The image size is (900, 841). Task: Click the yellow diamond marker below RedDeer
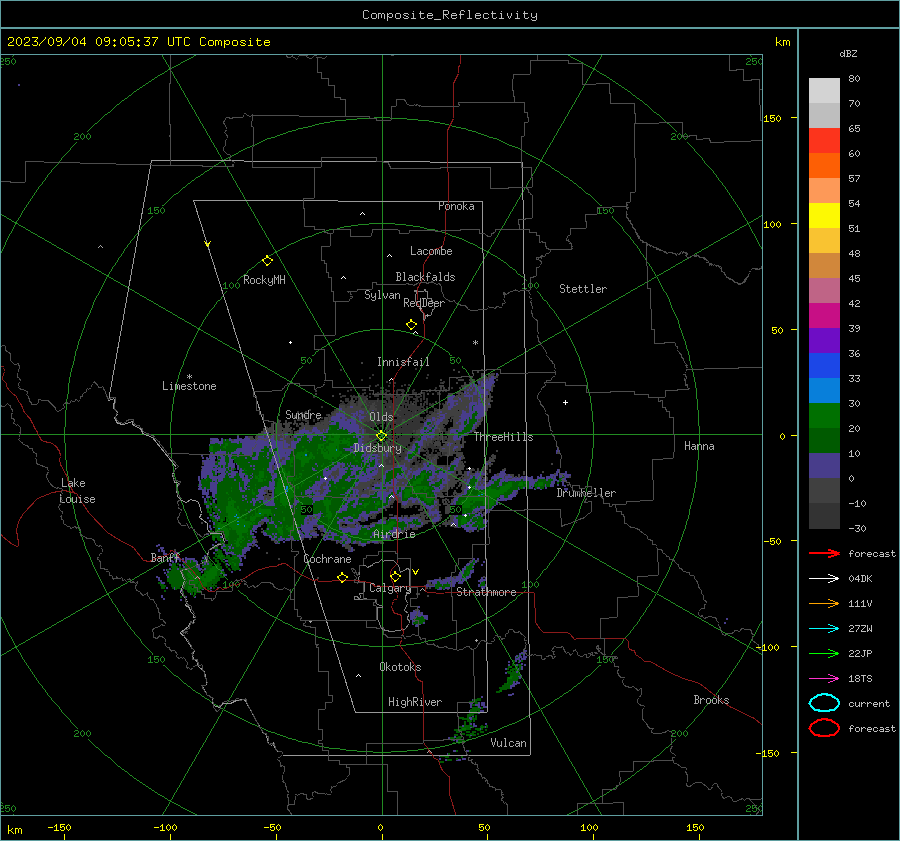[411, 325]
